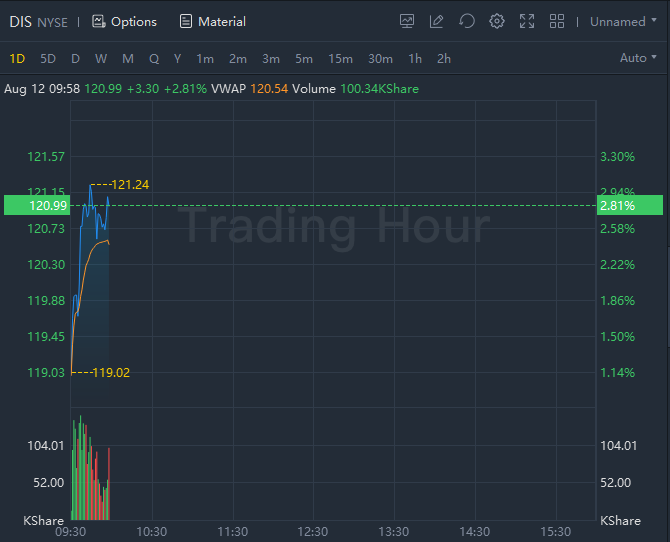This screenshot has height=542, width=670.
Task: Expand the Auto scale dropdown
Action: click(638, 58)
